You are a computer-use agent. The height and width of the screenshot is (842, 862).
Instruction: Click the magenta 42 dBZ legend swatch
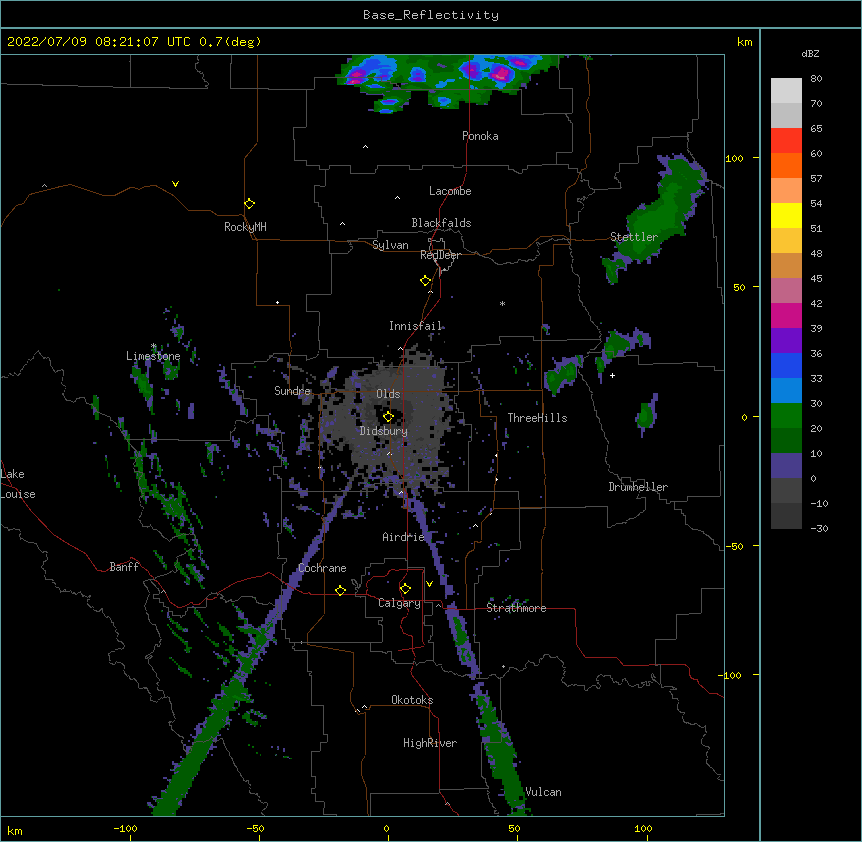[786, 315]
